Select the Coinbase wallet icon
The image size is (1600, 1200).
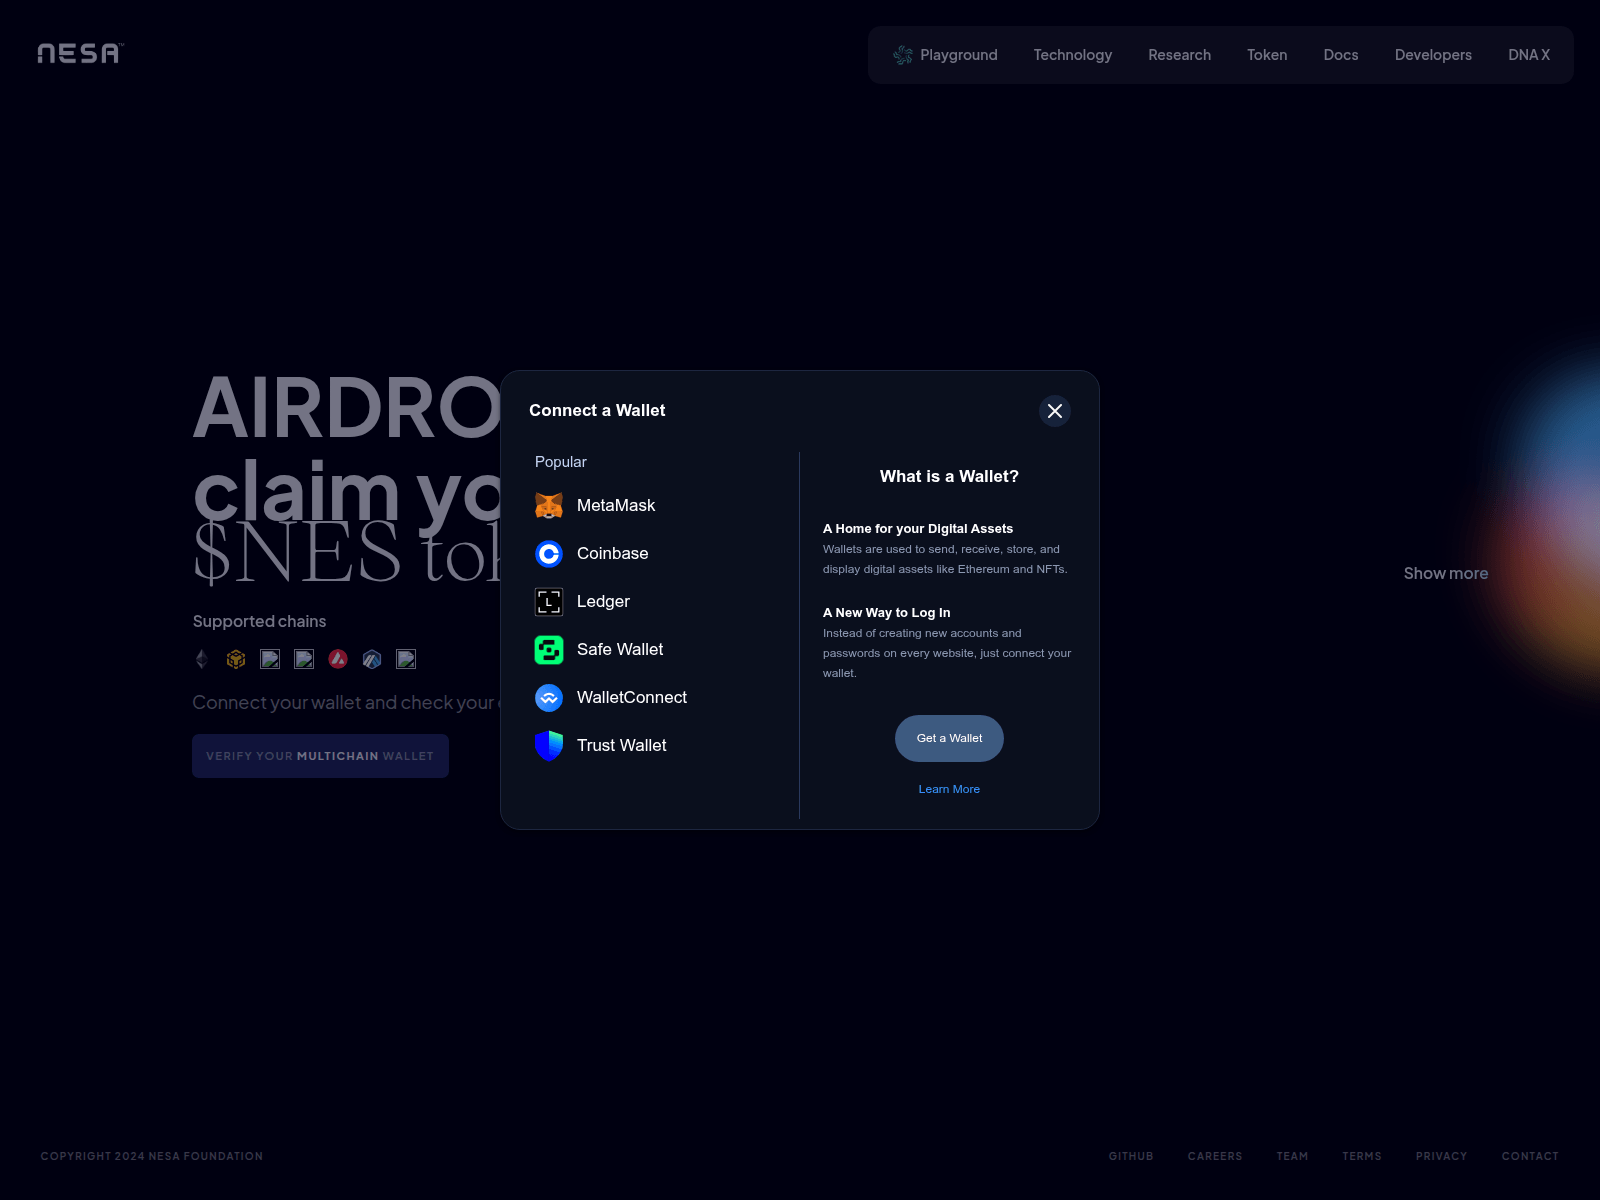(549, 554)
